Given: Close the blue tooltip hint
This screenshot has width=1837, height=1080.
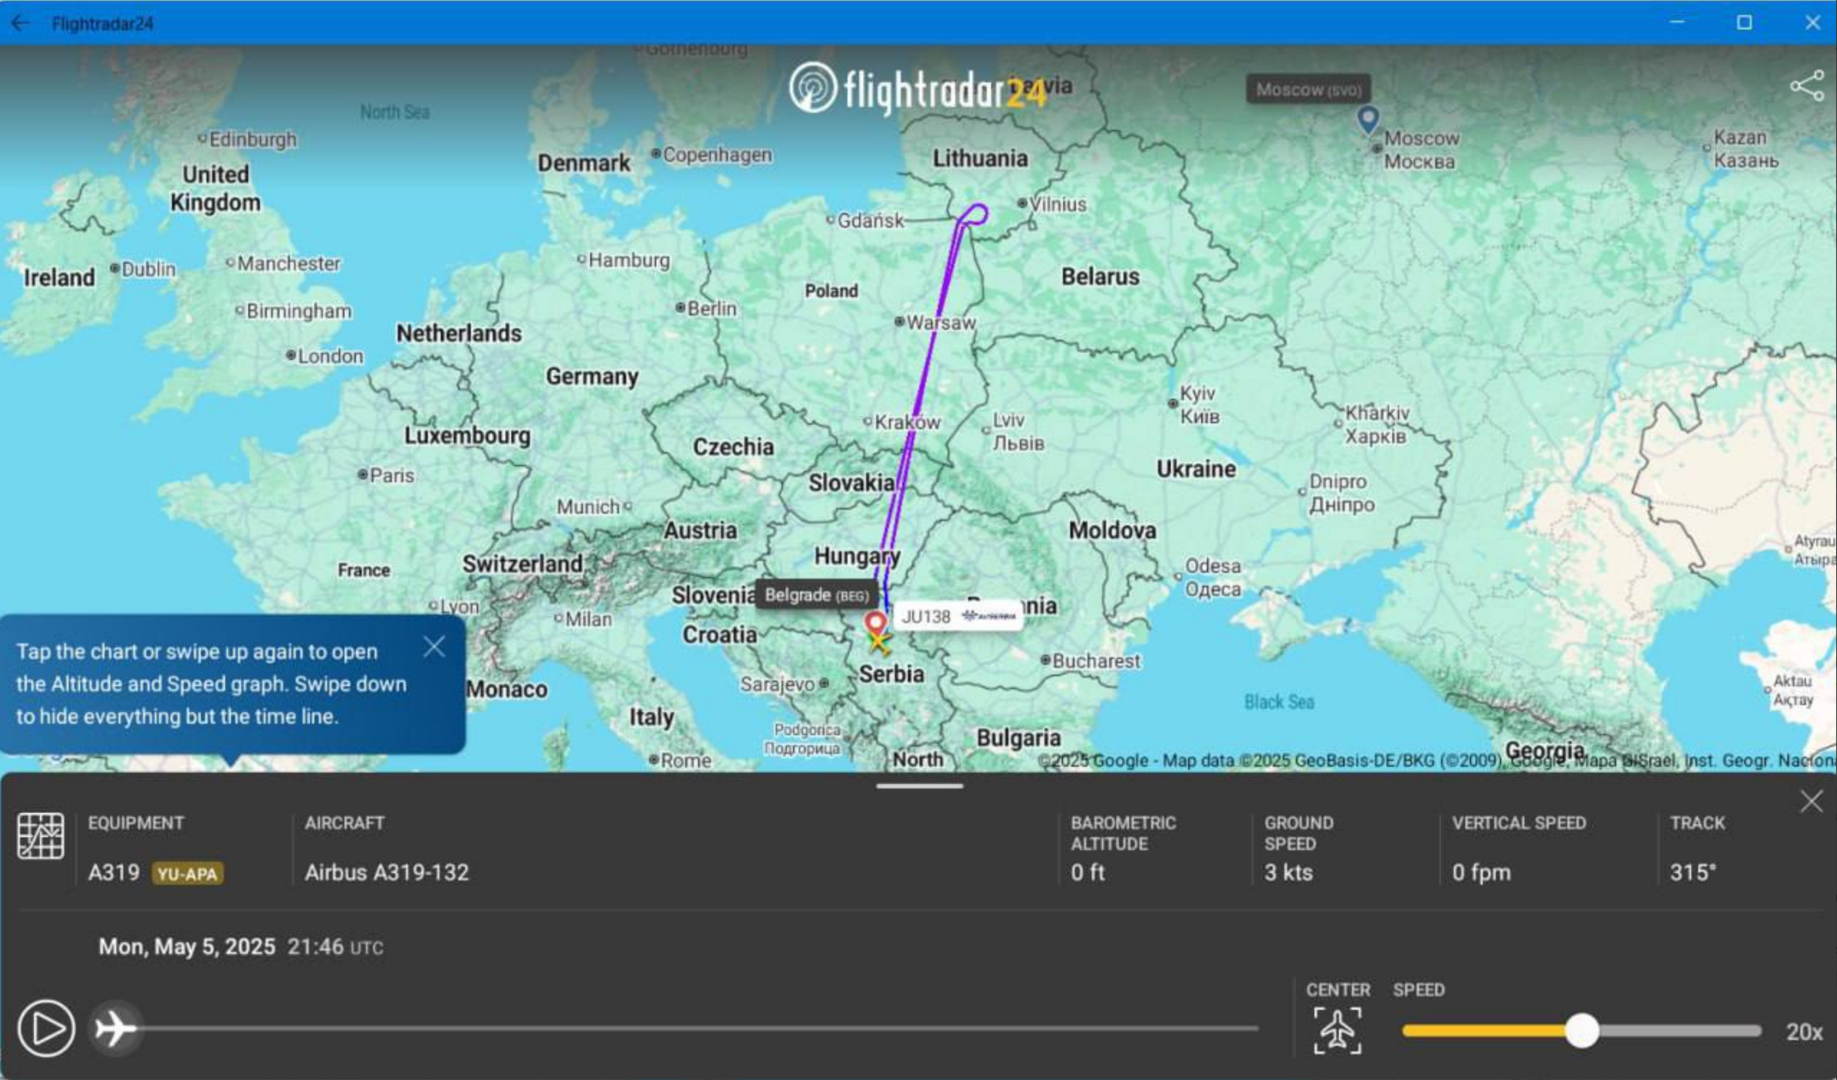Looking at the screenshot, I should (434, 647).
